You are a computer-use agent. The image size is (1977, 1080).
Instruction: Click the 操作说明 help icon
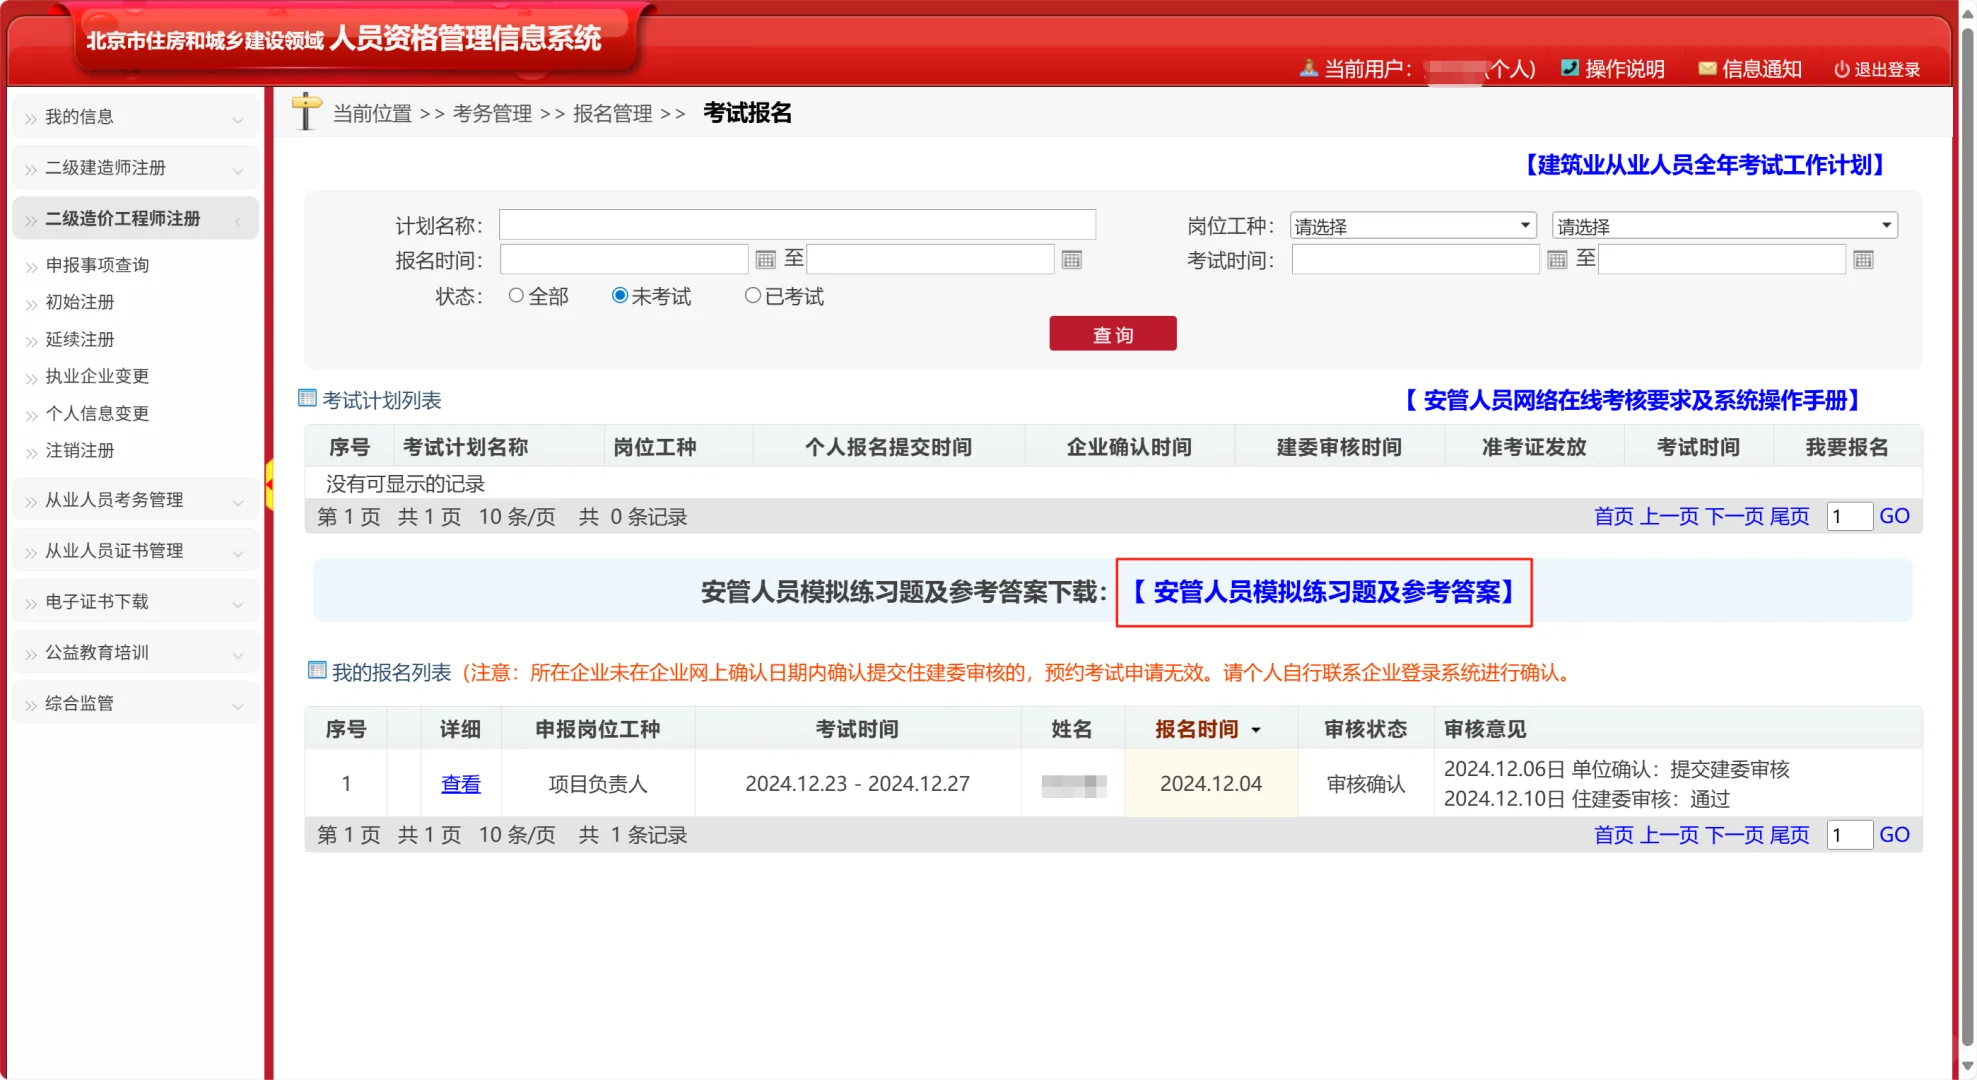1570,68
